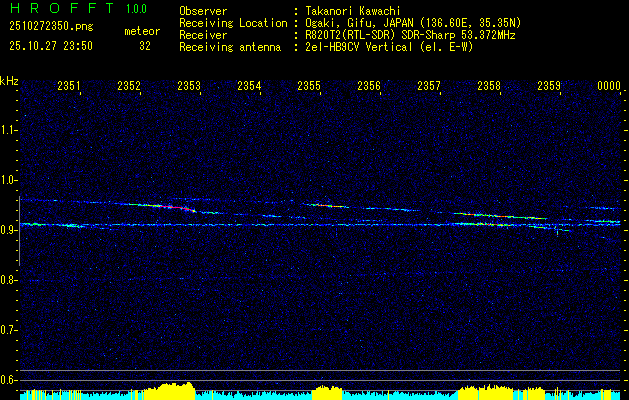Select the 0000 time marker
The image size is (629, 400).
(609, 87)
